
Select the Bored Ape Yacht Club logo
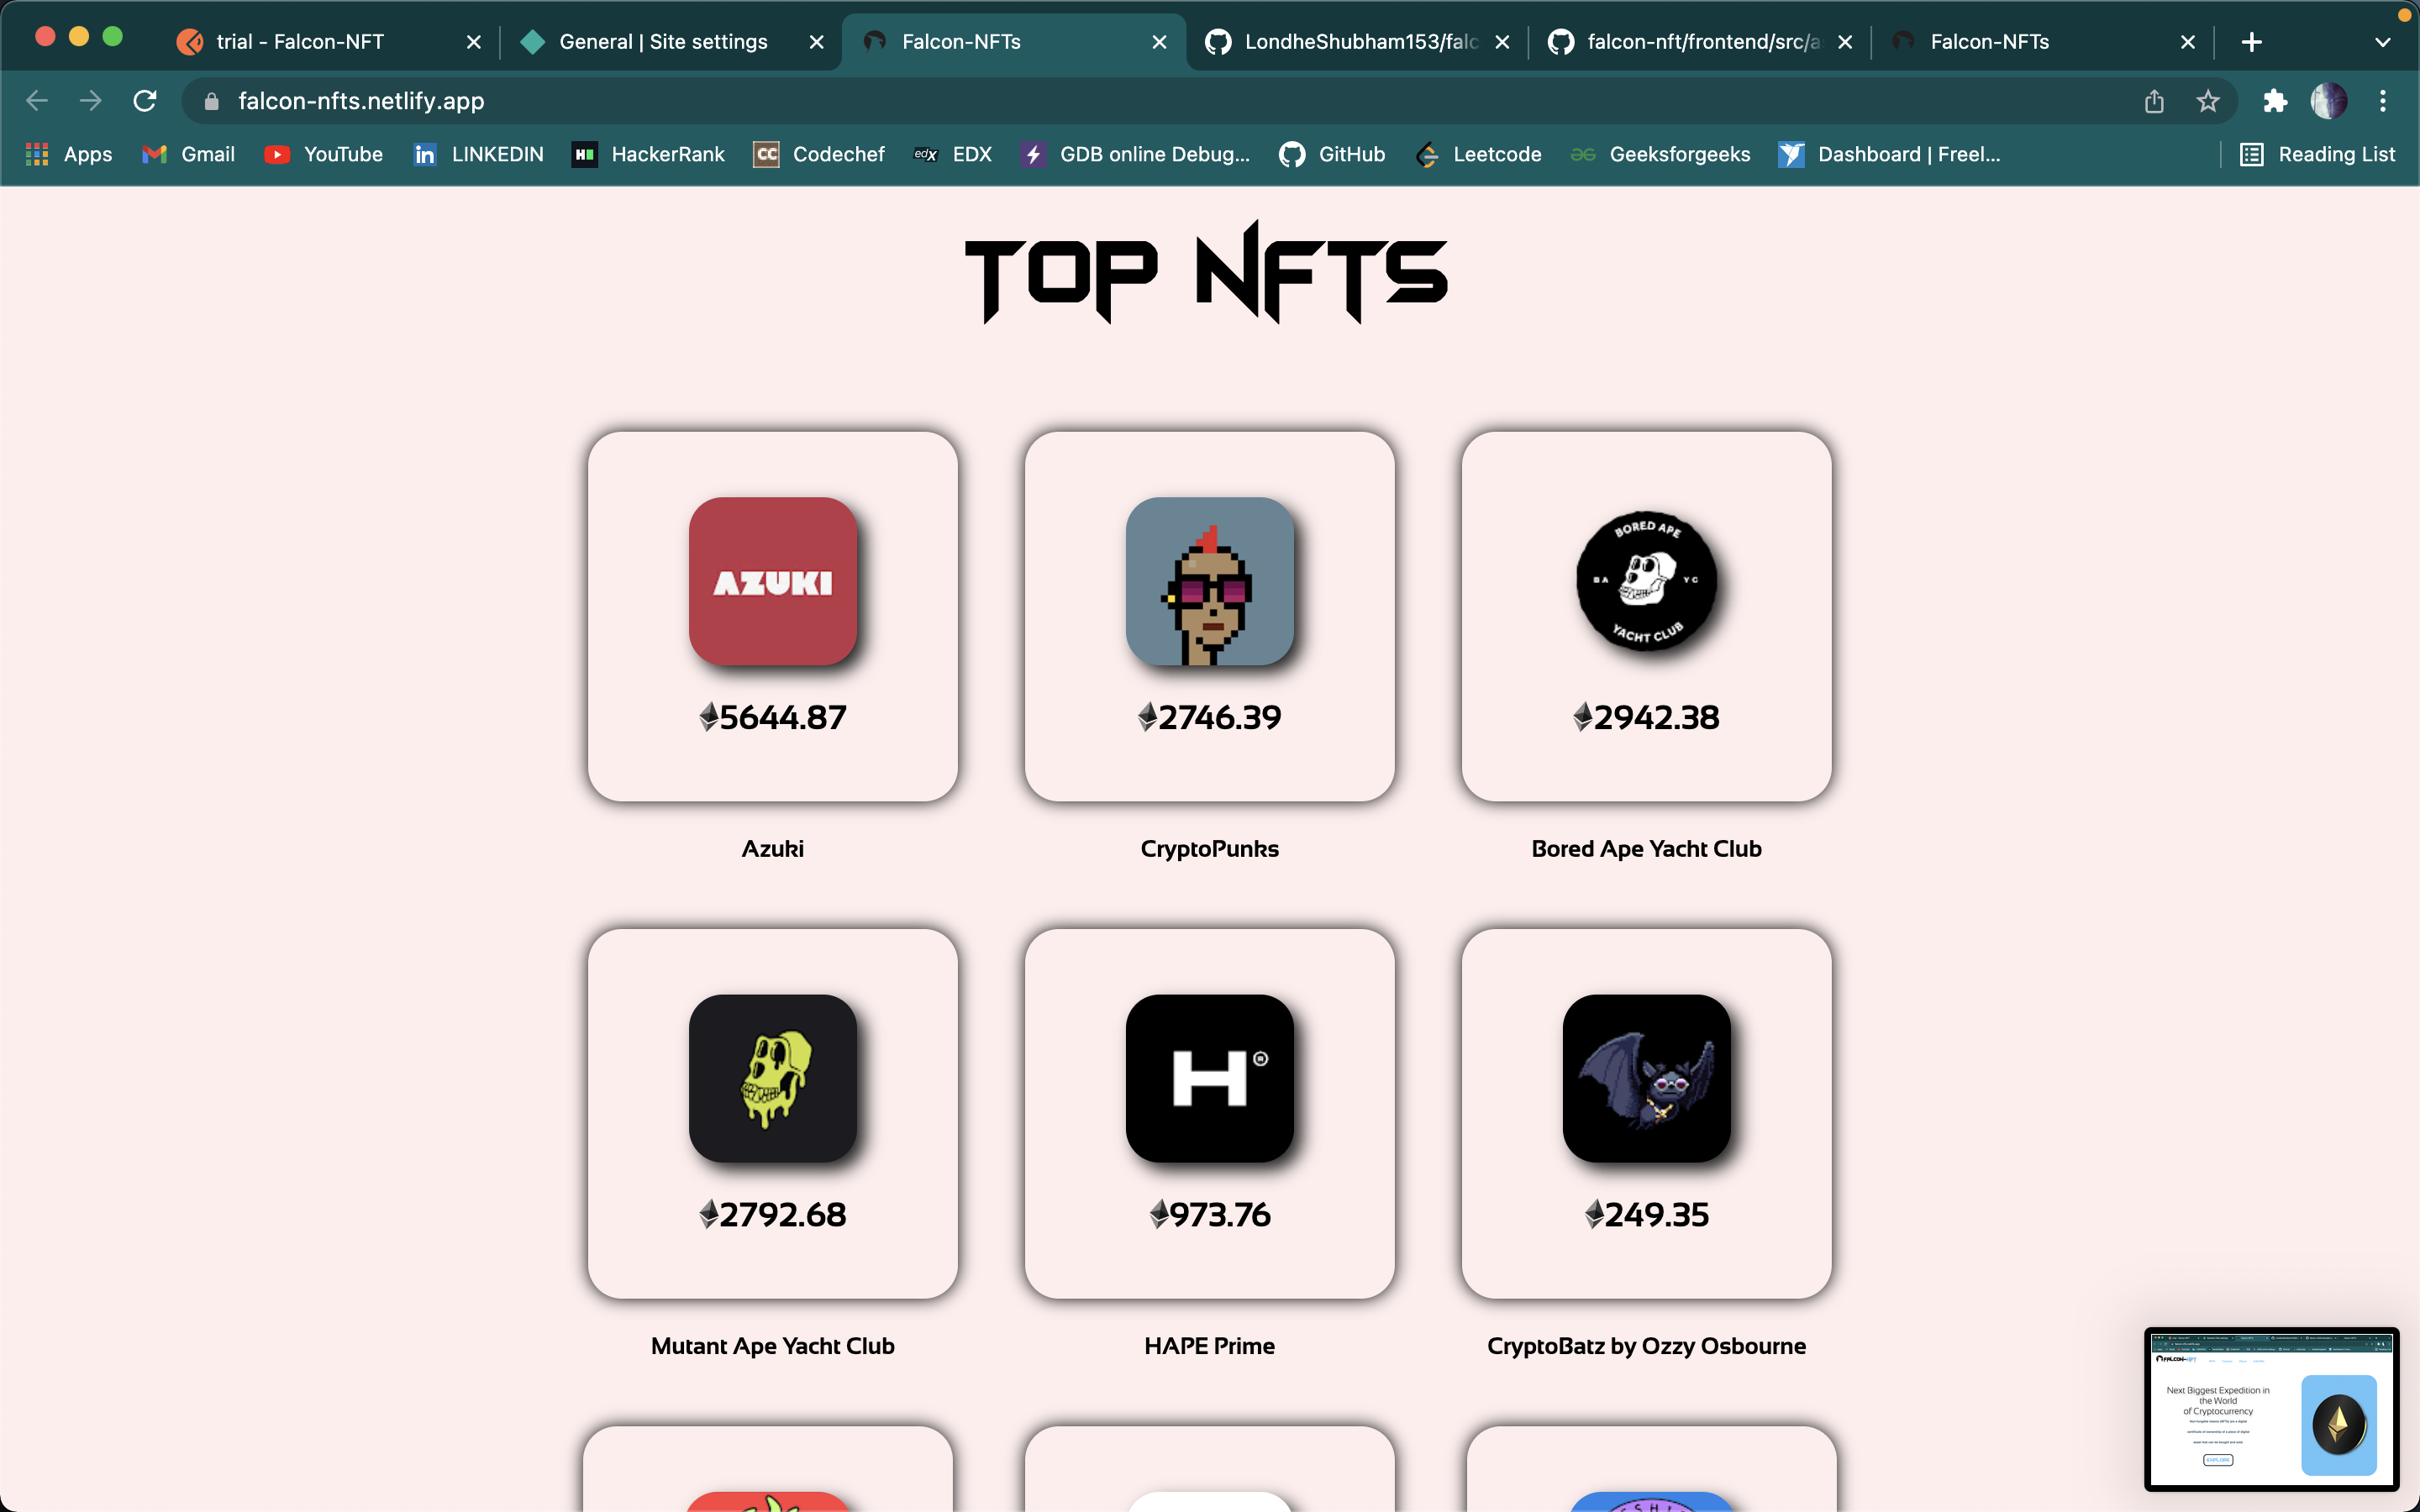pos(1646,581)
